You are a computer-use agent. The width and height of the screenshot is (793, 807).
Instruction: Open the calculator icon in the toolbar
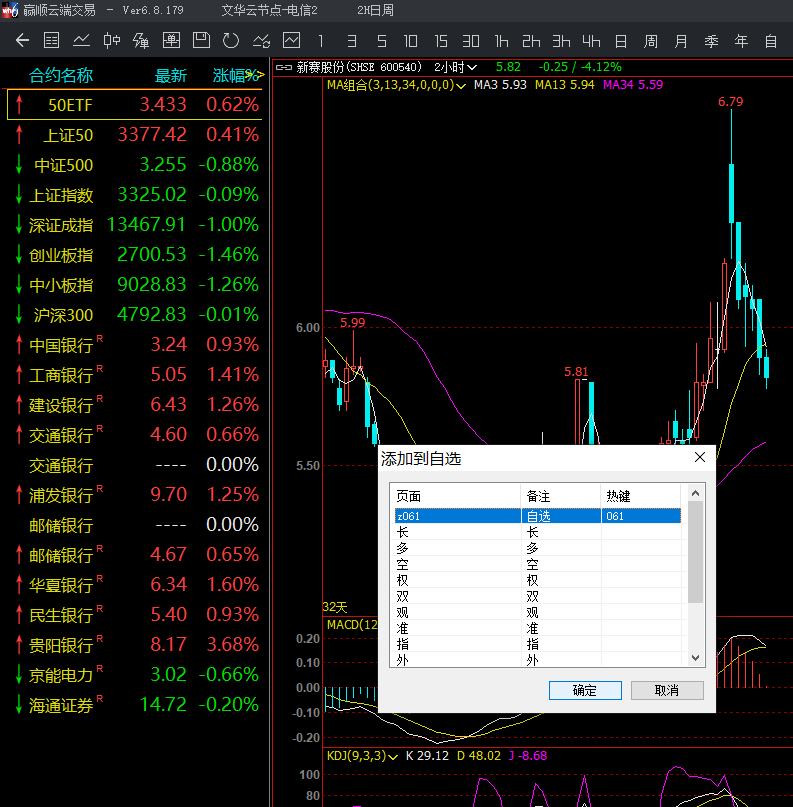click(171, 41)
